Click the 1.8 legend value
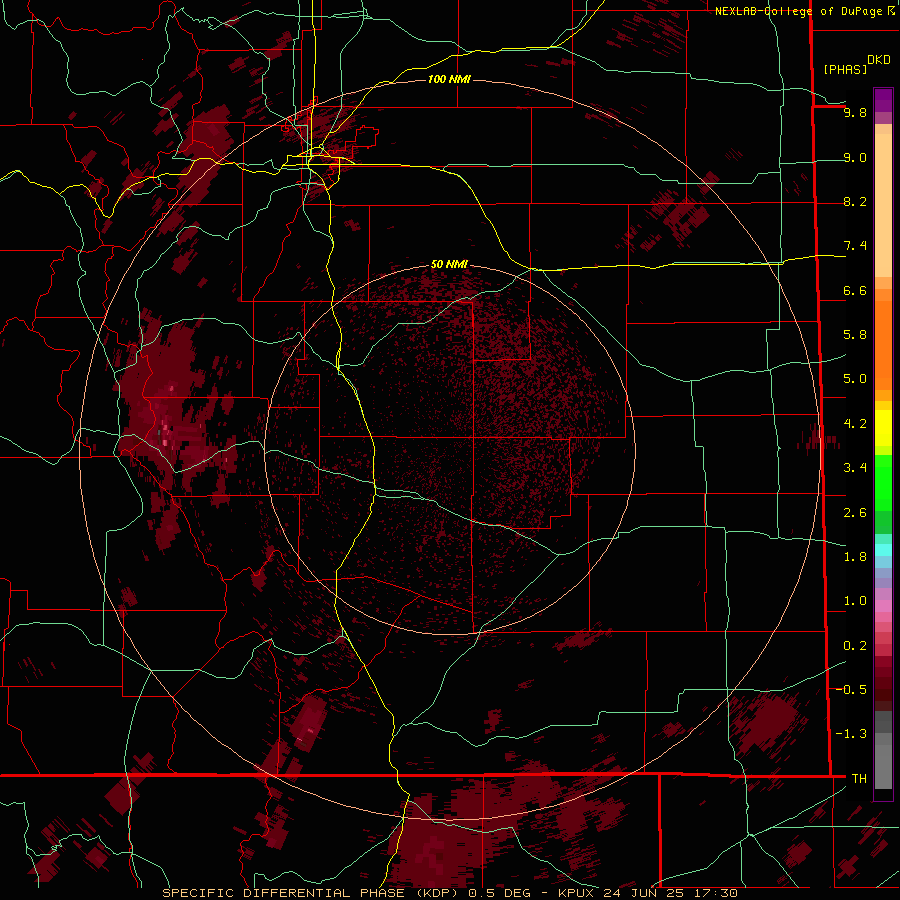Screen dimensions: 900x900 (x=855, y=557)
